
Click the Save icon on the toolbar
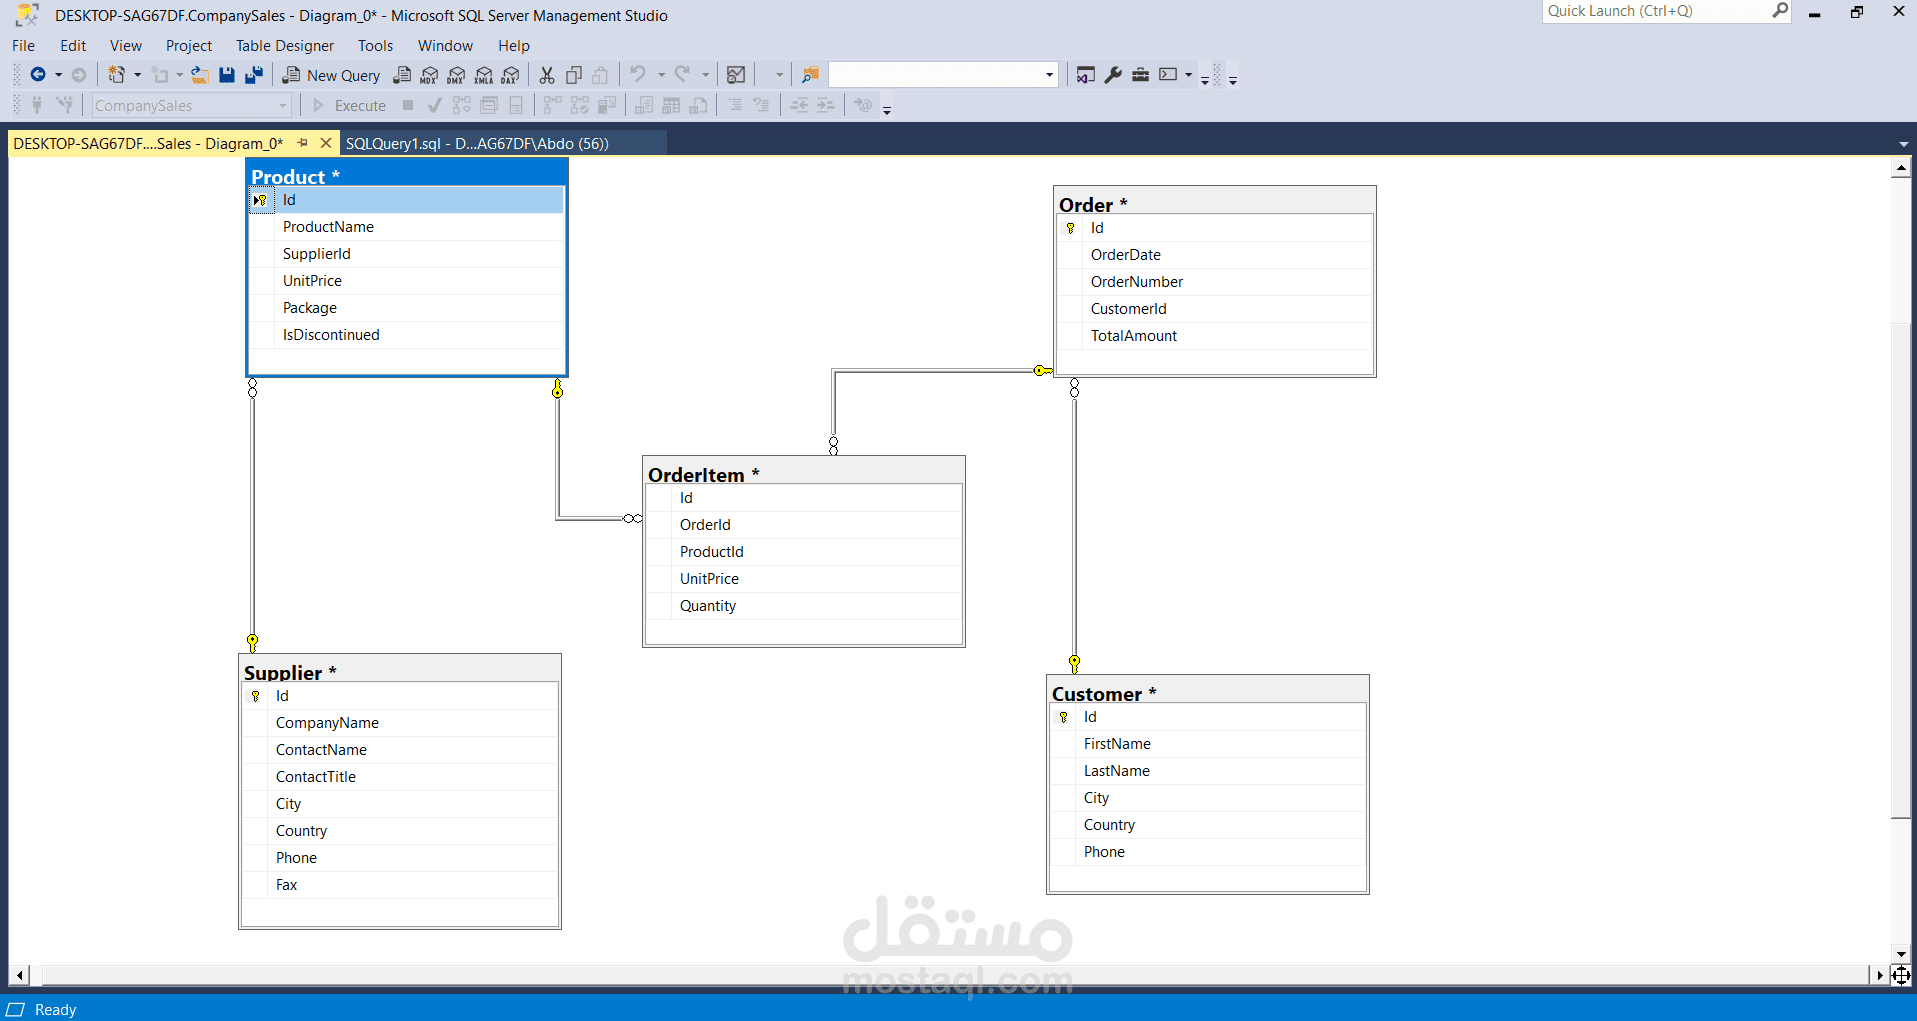[227, 74]
